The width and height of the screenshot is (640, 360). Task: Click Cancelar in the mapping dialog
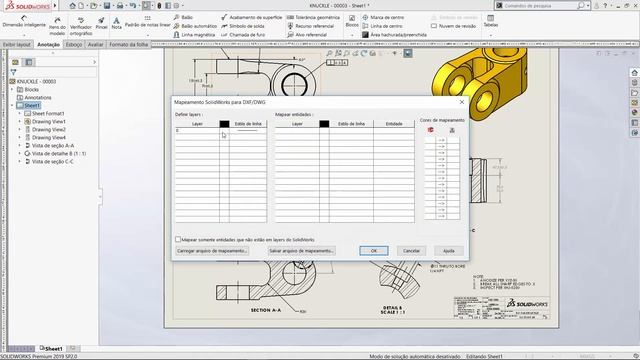(411, 251)
